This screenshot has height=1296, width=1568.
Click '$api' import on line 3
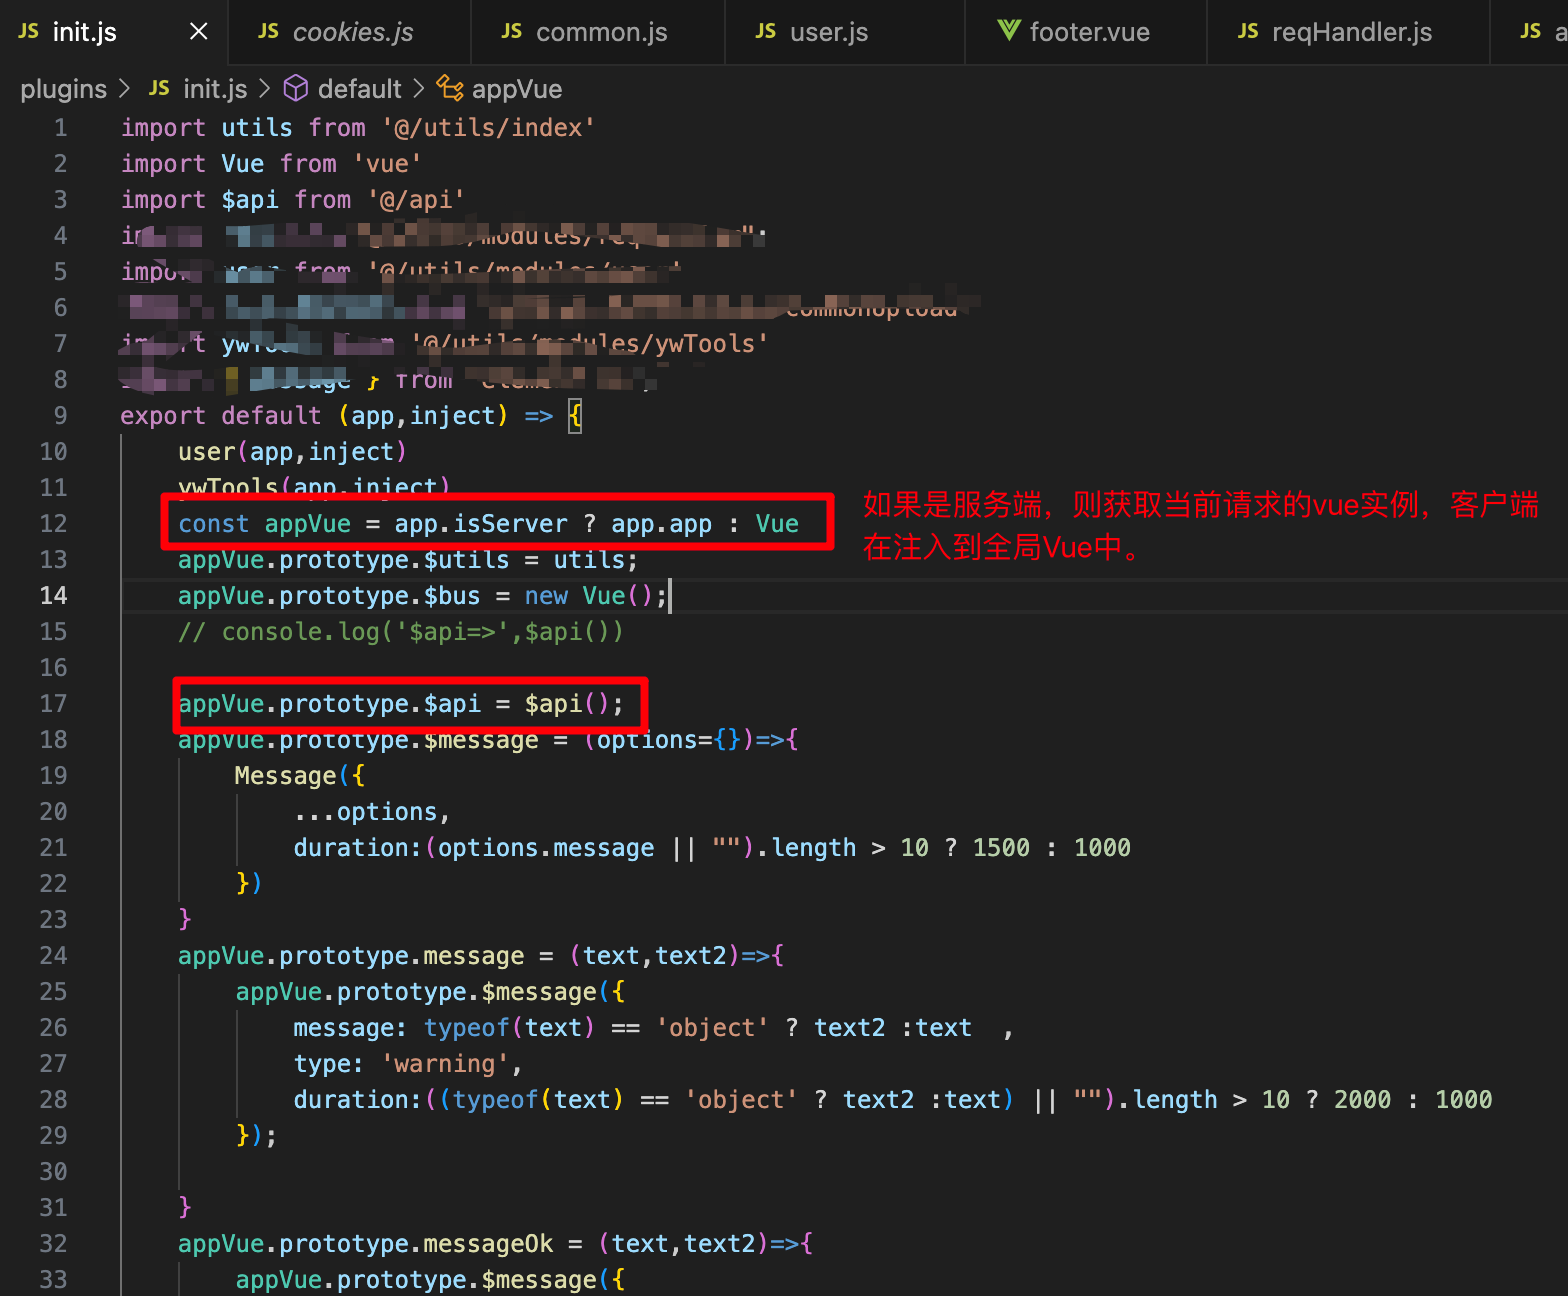(x=250, y=200)
